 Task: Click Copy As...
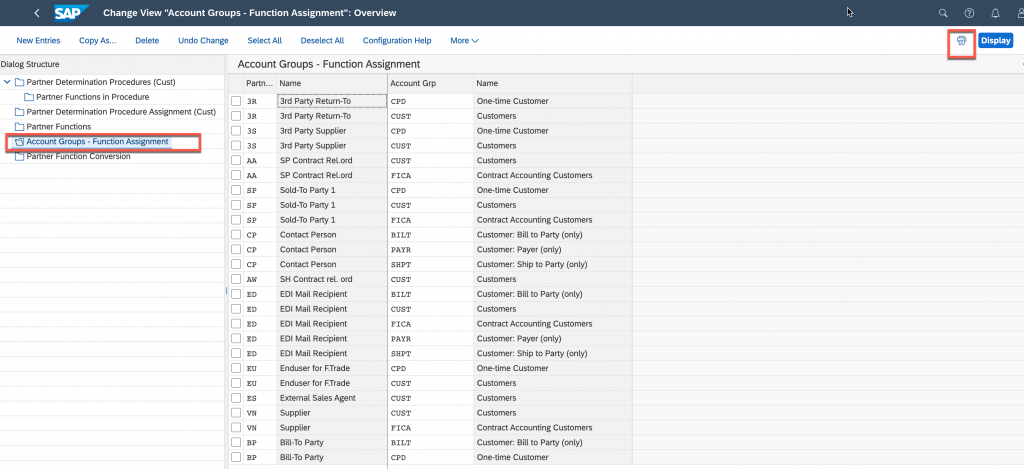[97, 40]
